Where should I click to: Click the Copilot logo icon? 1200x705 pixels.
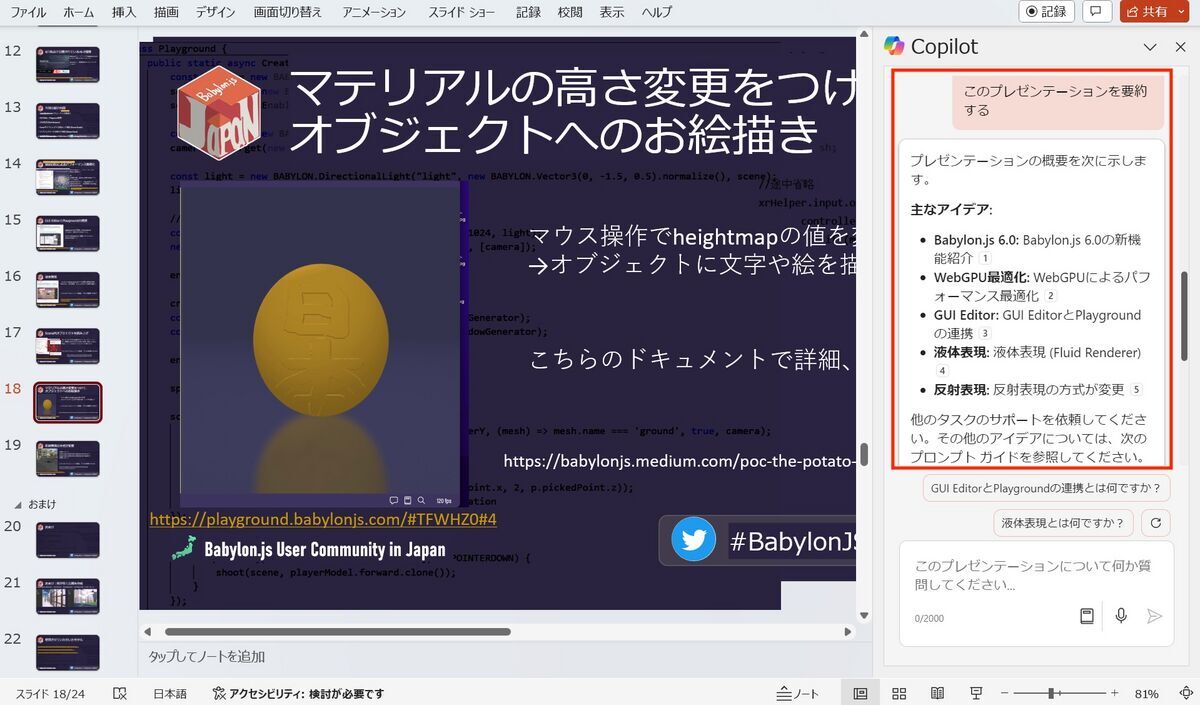(894, 46)
